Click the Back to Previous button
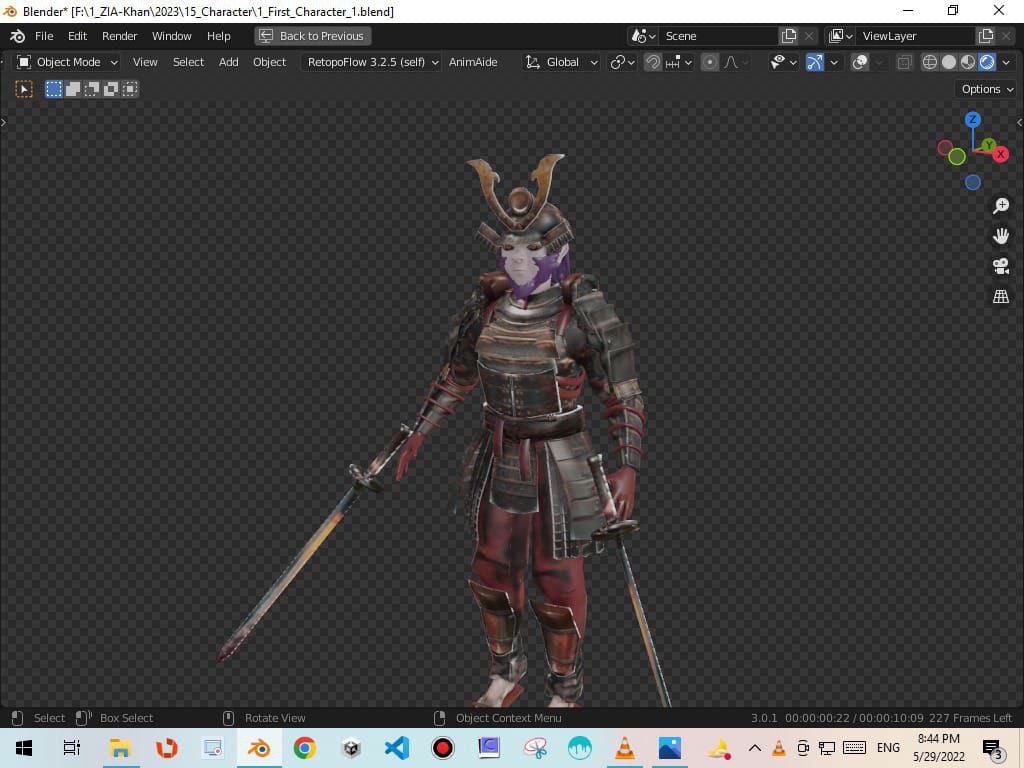Screen dimensions: 1024x768 (313, 36)
